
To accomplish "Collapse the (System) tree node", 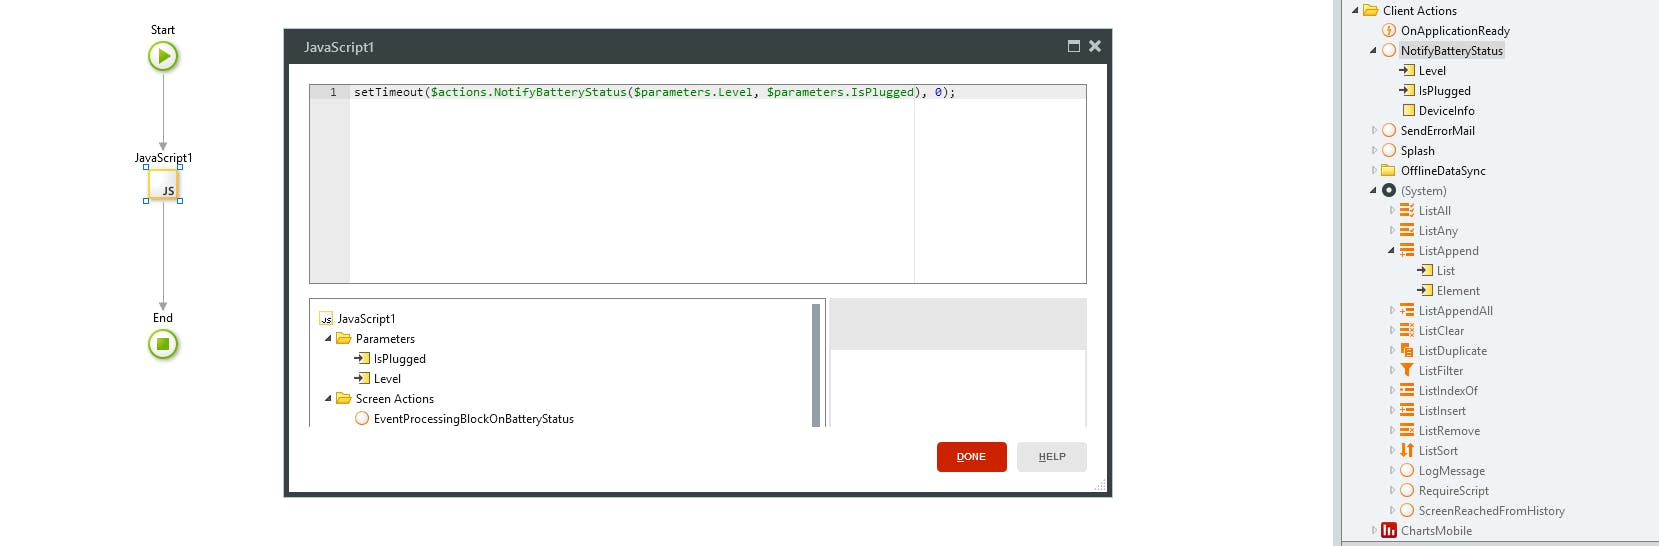I will click(1373, 191).
